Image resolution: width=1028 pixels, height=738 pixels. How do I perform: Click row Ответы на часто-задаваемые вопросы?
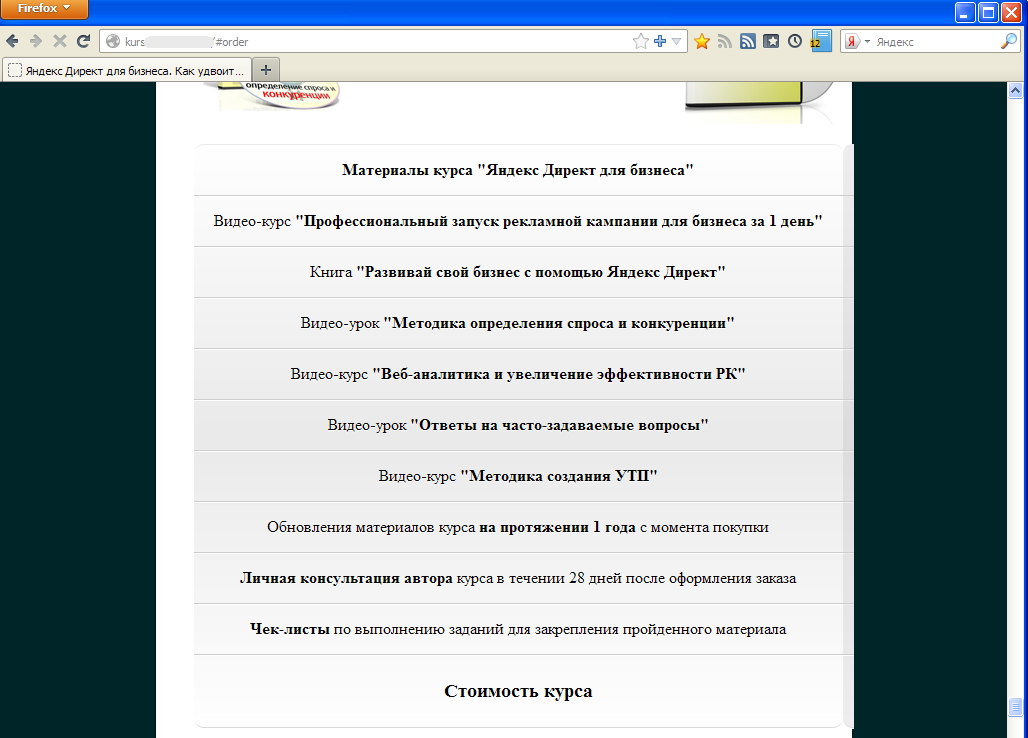518,425
